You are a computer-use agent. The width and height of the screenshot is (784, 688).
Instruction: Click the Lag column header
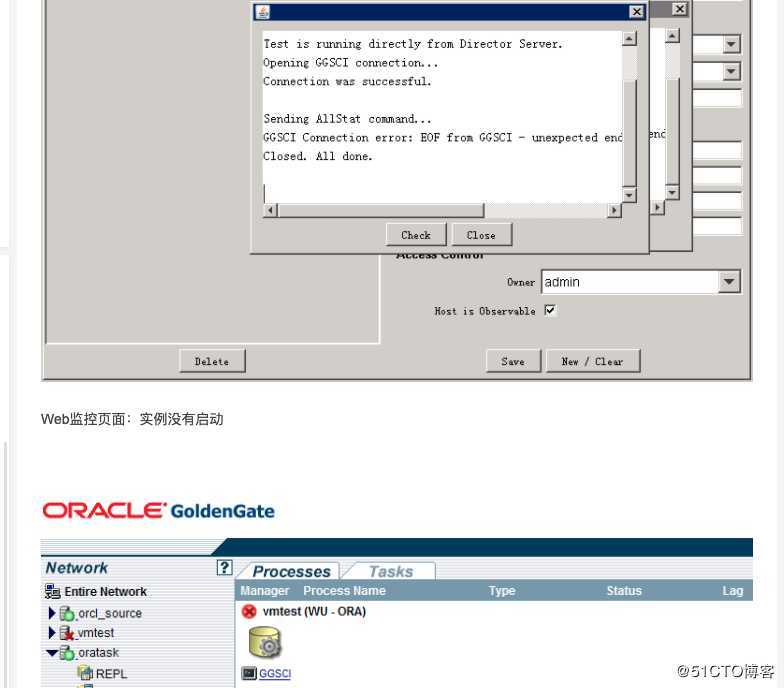click(732, 590)
